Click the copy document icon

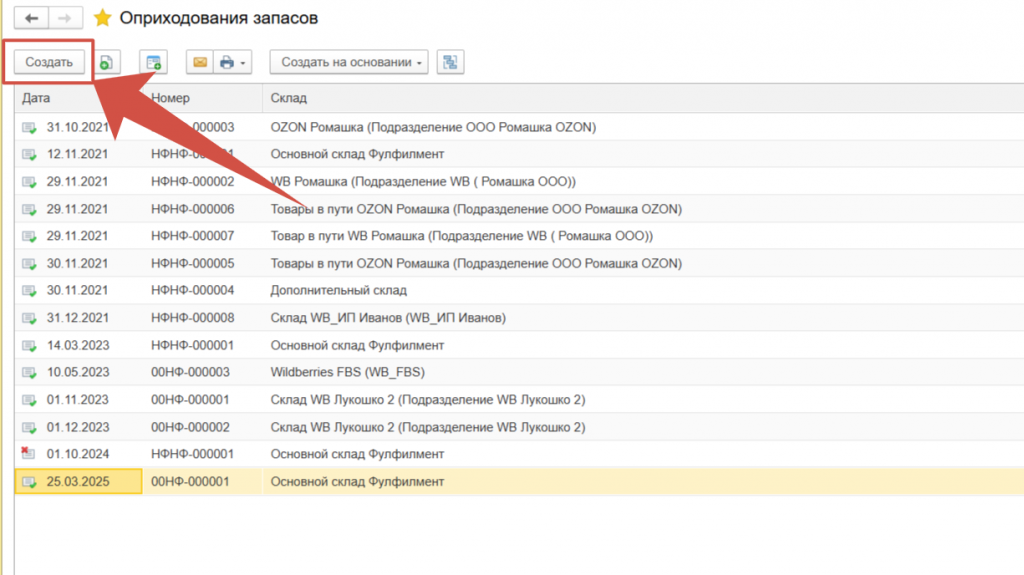(x=106, y=62)
